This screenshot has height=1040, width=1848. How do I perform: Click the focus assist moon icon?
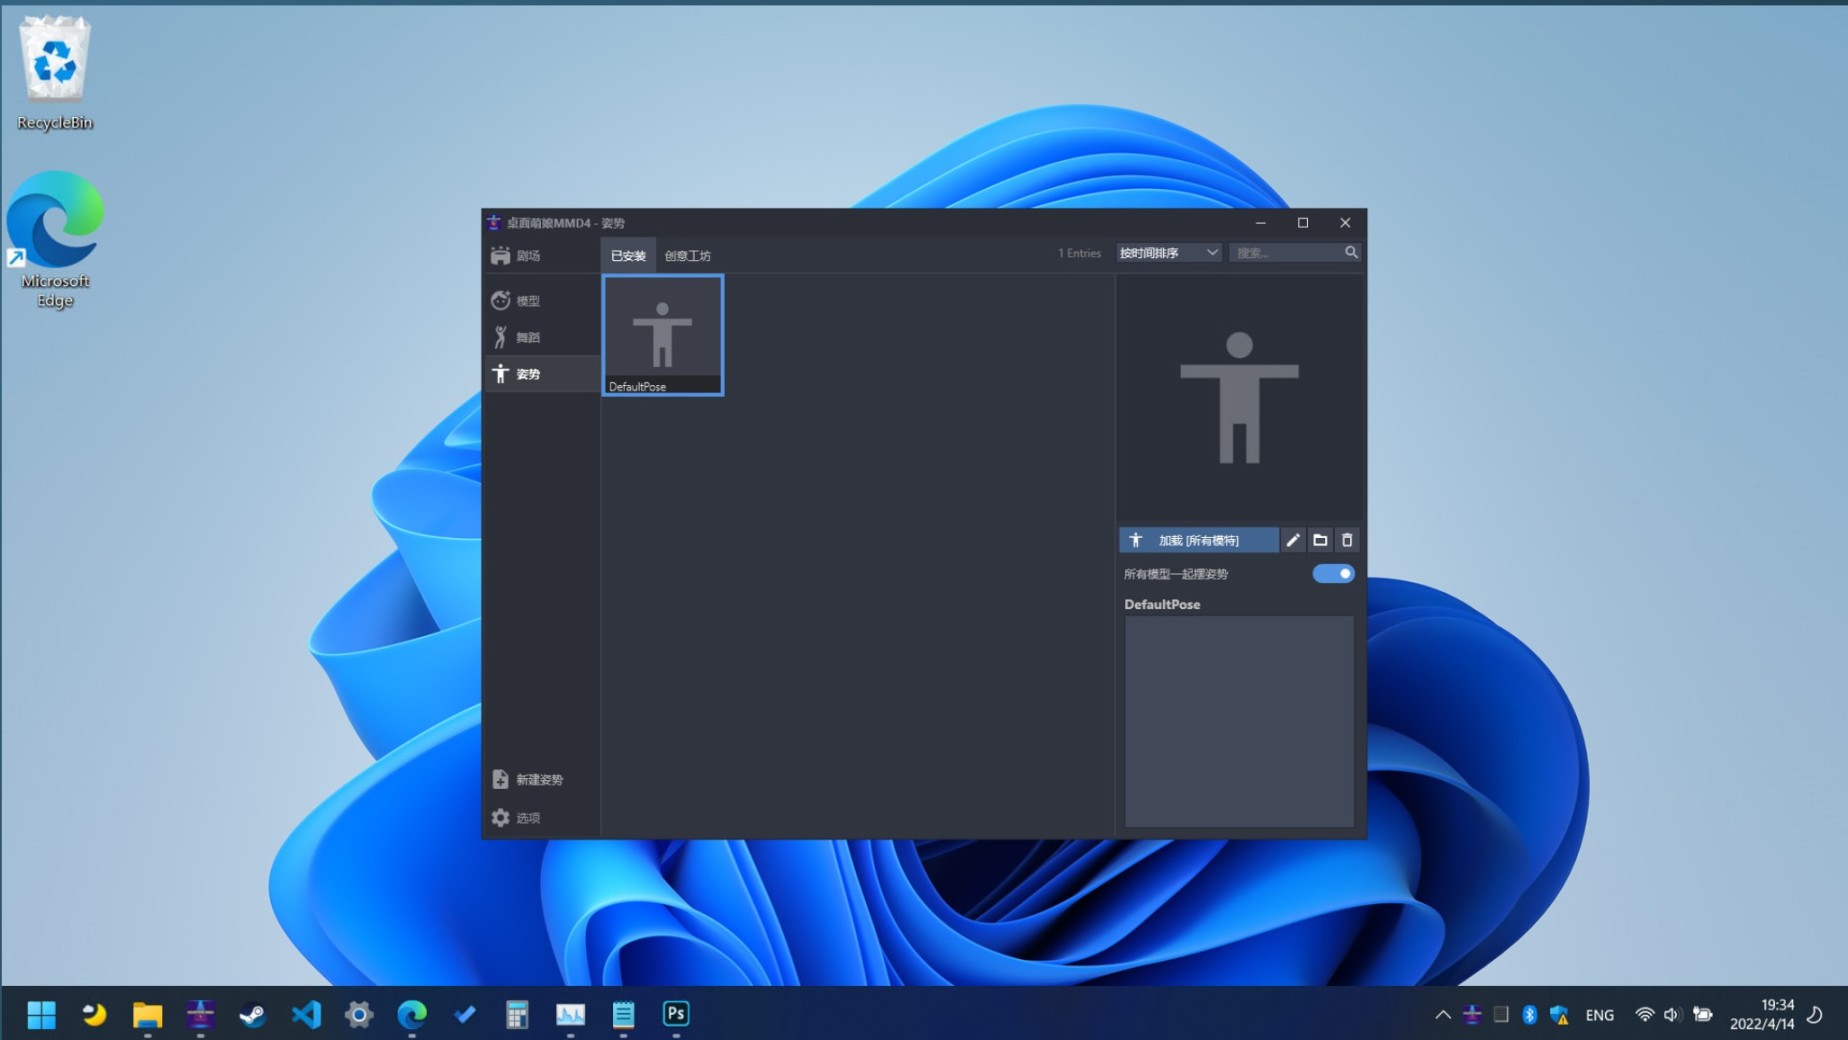1815,1015
